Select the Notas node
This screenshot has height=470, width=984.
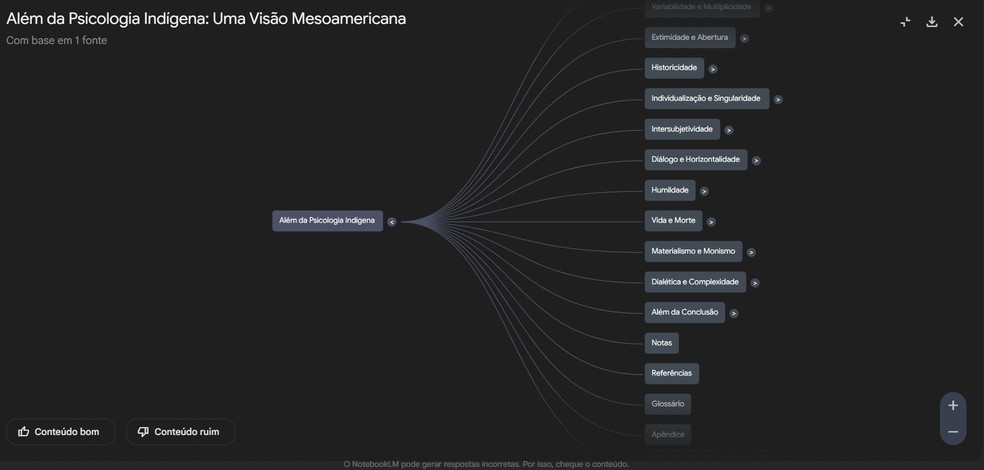[x=661, y=343]
